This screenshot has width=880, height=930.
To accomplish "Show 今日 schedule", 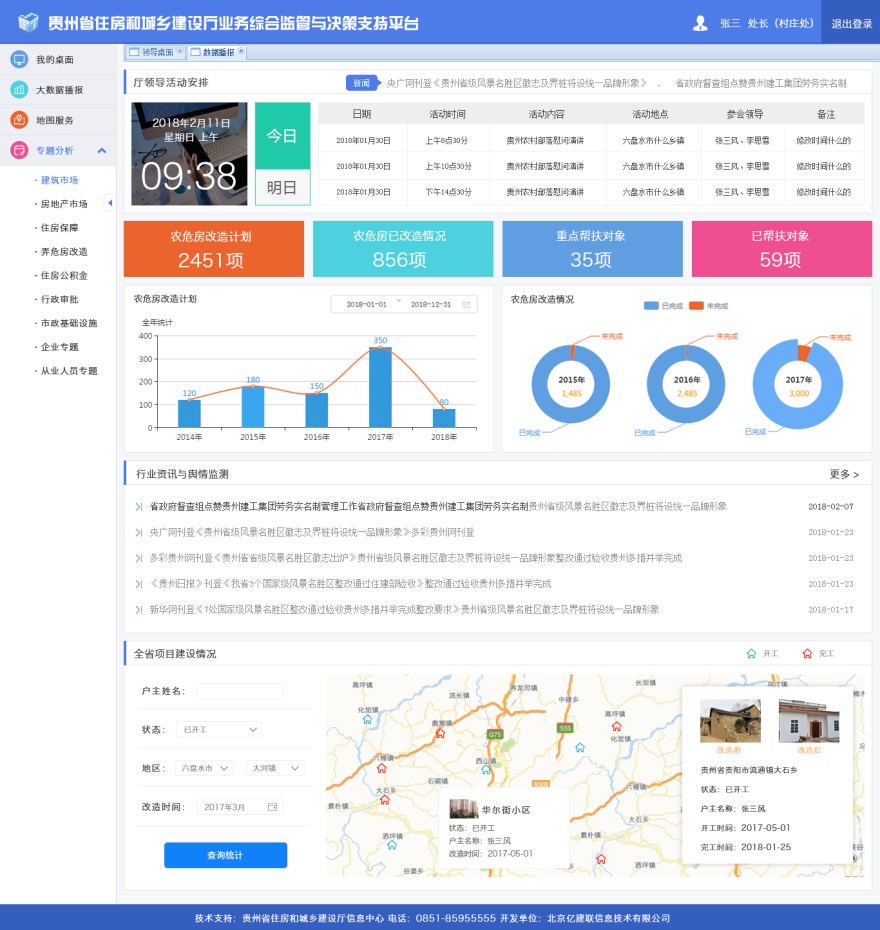I will pos(282,136).
